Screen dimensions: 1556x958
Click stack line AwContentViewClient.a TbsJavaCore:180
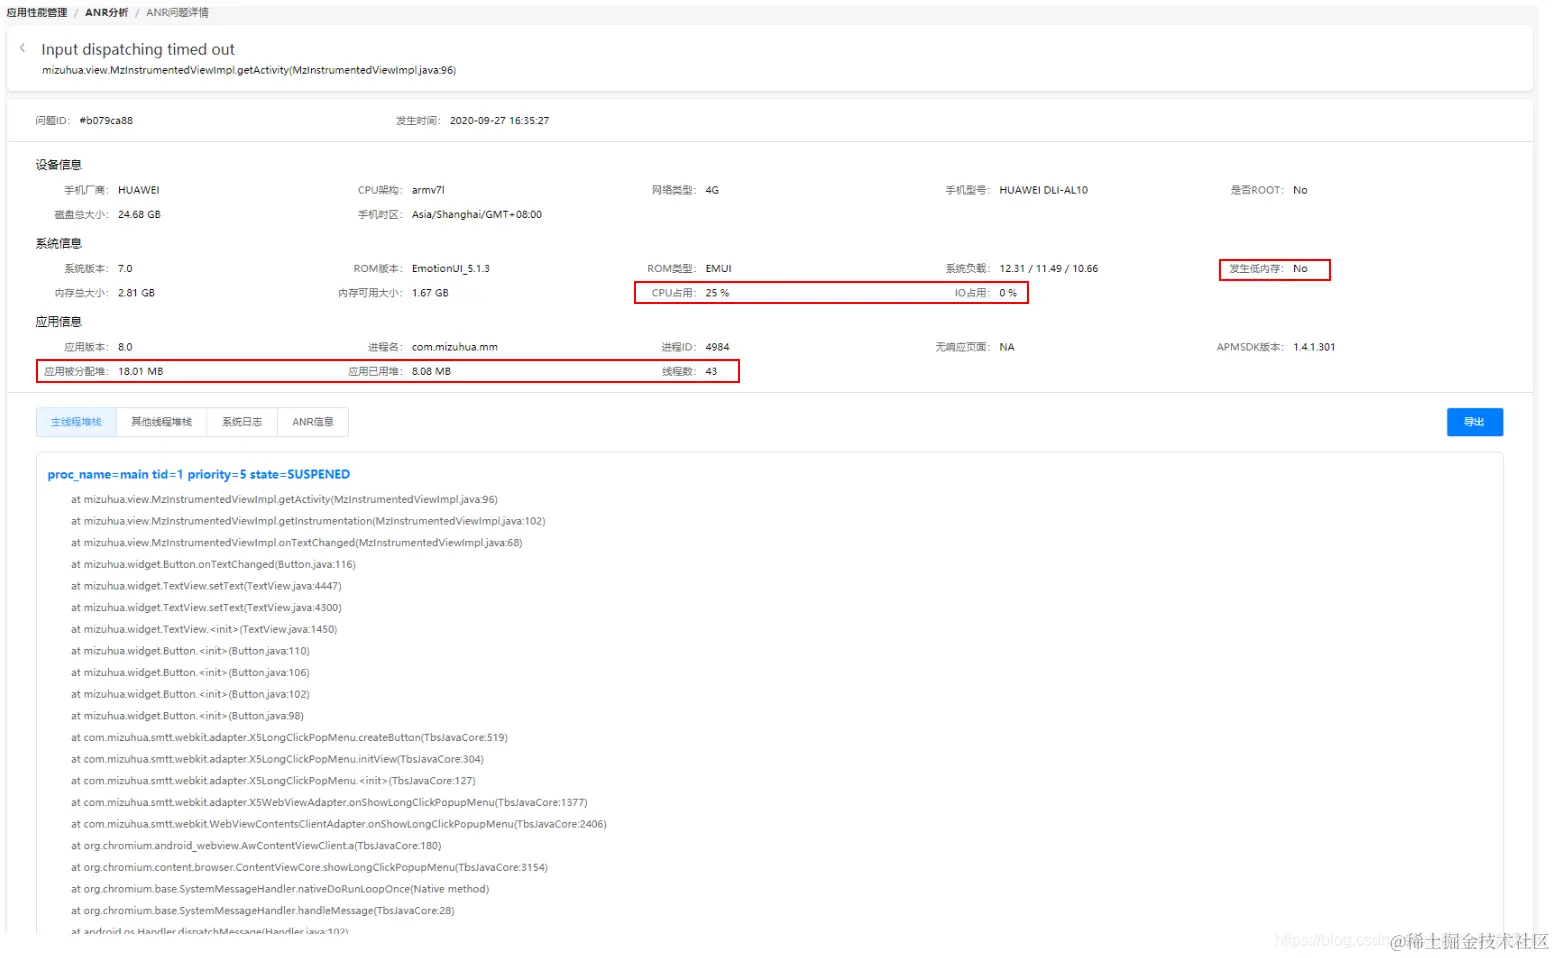(x=256, y=846)
